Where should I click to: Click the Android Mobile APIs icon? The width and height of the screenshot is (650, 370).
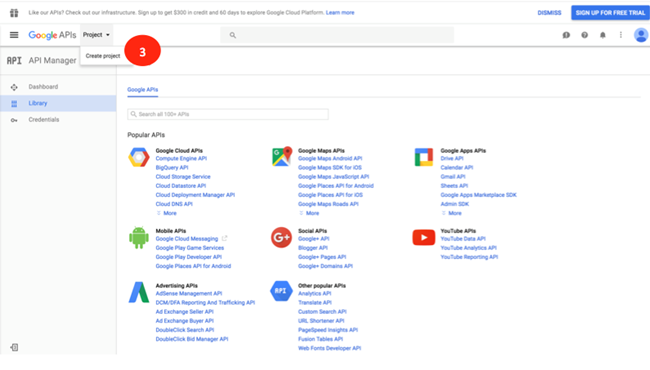coord(139,237)
